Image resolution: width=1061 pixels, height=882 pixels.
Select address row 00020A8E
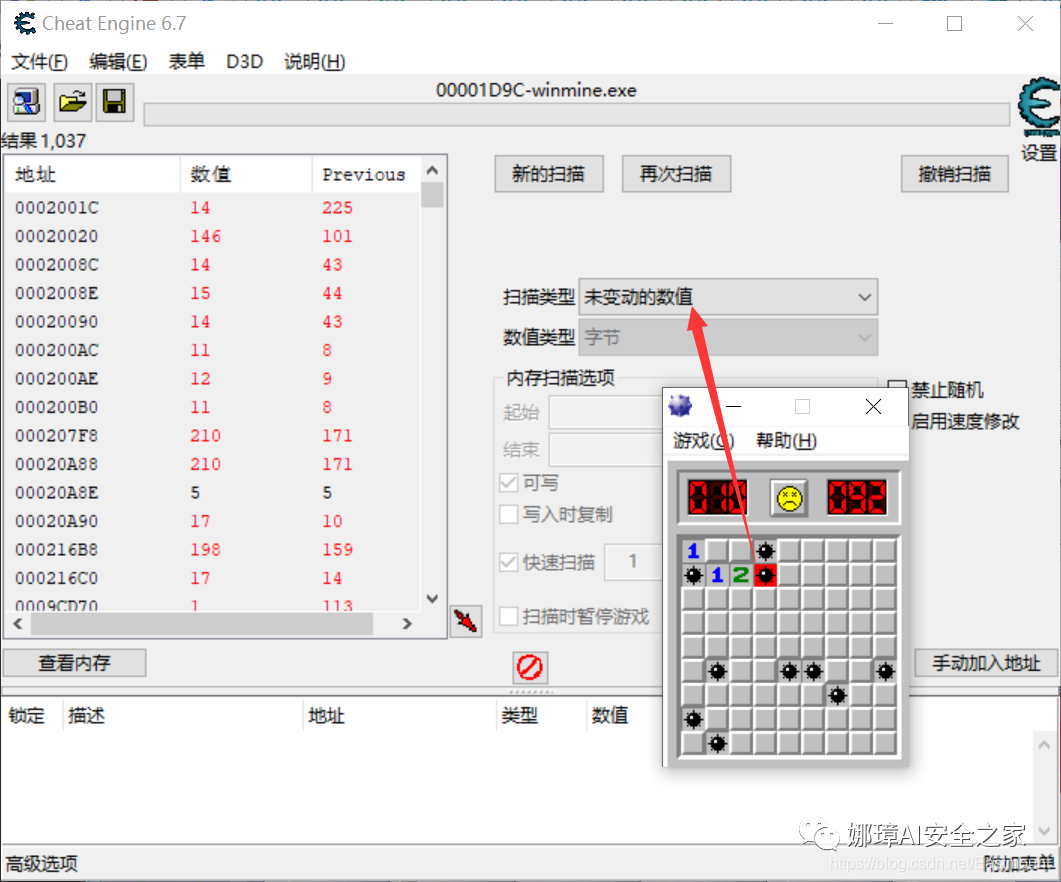point(212,492)
